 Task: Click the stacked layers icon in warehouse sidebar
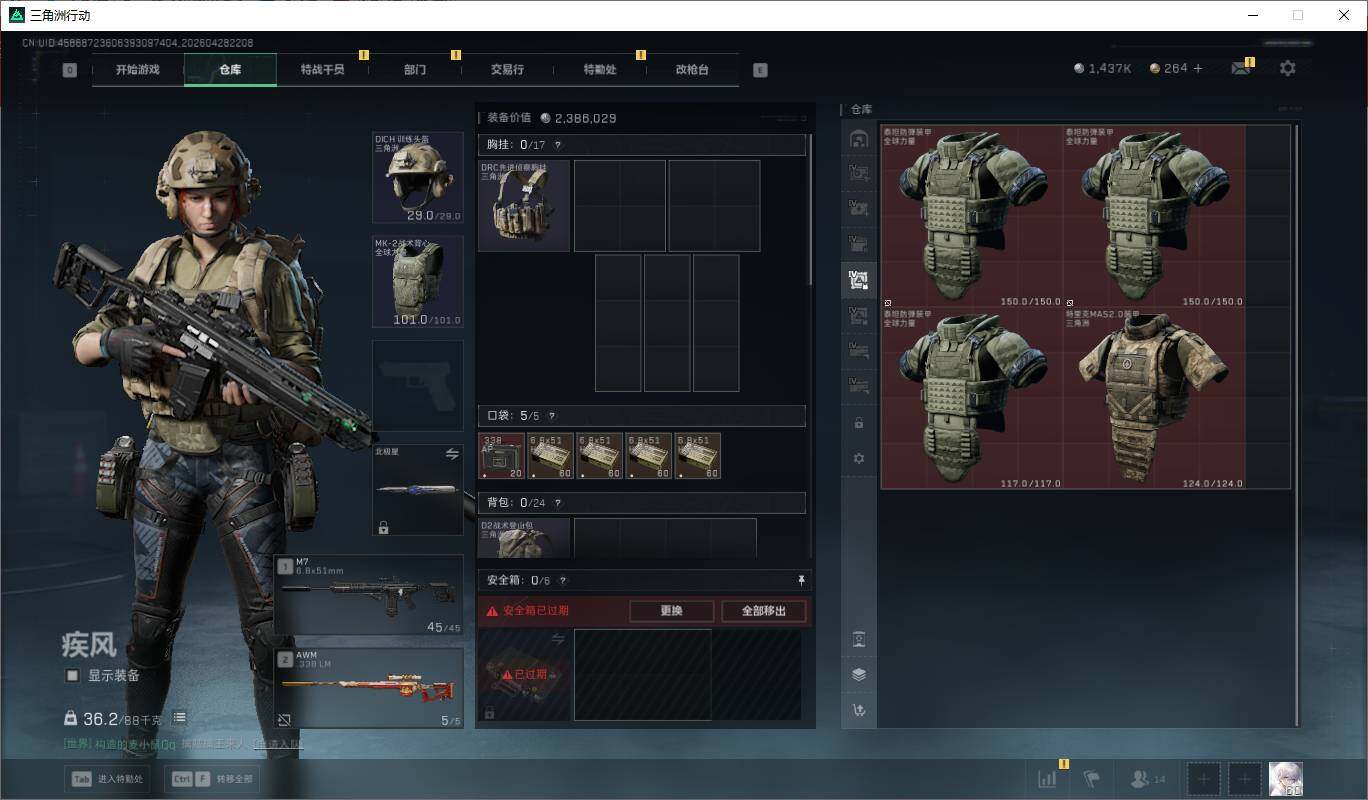(858, 674)
